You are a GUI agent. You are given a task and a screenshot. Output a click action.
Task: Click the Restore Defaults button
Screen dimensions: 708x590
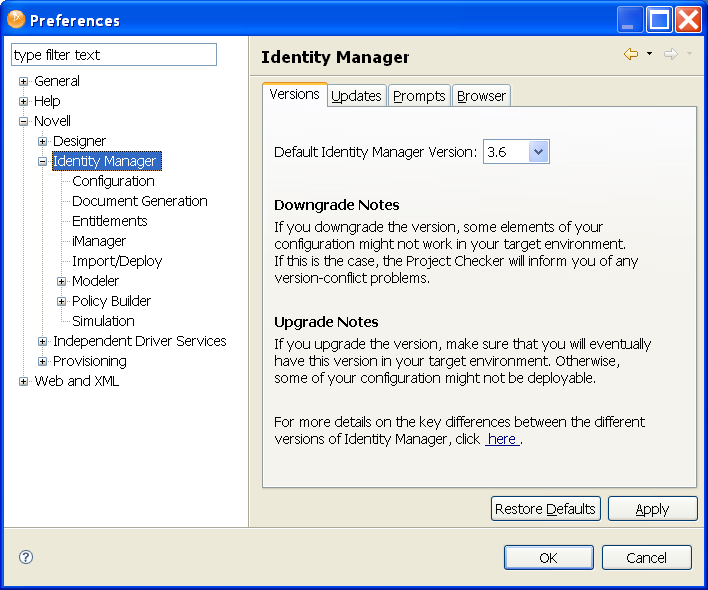[x=546, y=509]
